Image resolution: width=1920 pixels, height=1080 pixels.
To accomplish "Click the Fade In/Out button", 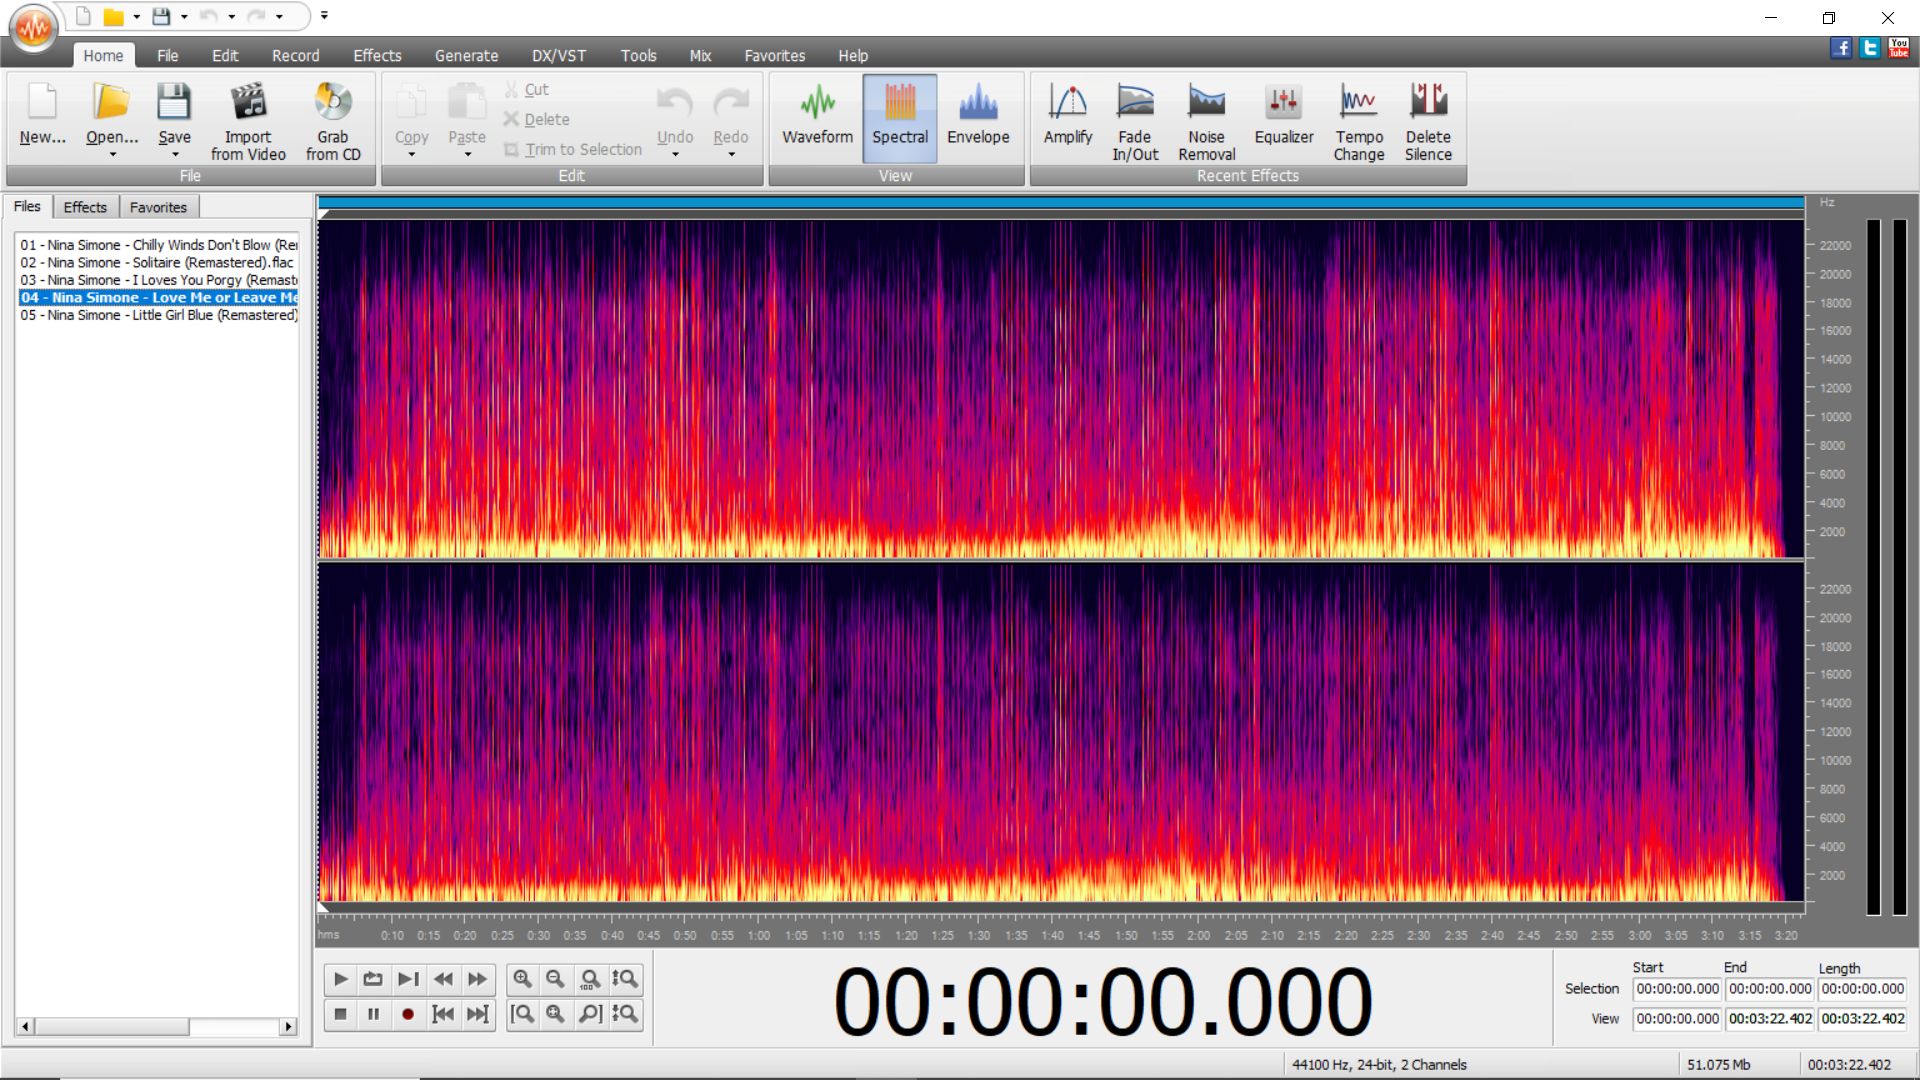I will tap(1135, 121).
